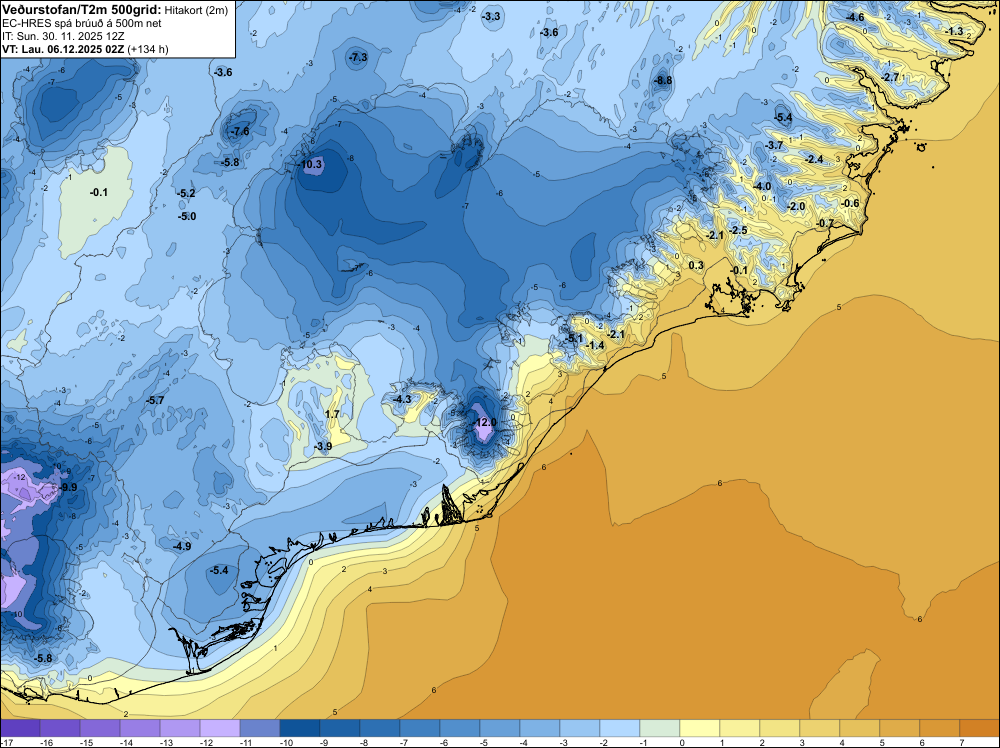Click the 1.7 warm spot value

[x=332, y=414]
